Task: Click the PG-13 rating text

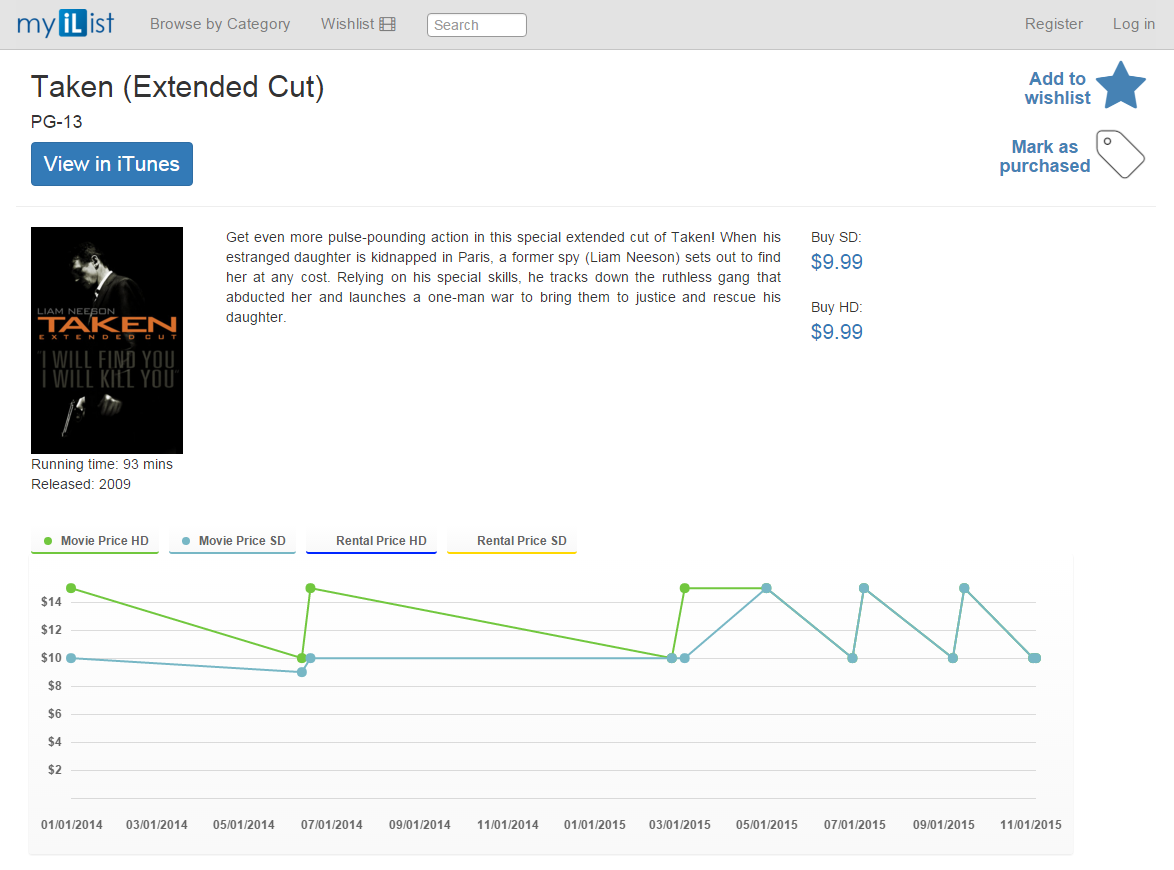Action: (56, 122)
